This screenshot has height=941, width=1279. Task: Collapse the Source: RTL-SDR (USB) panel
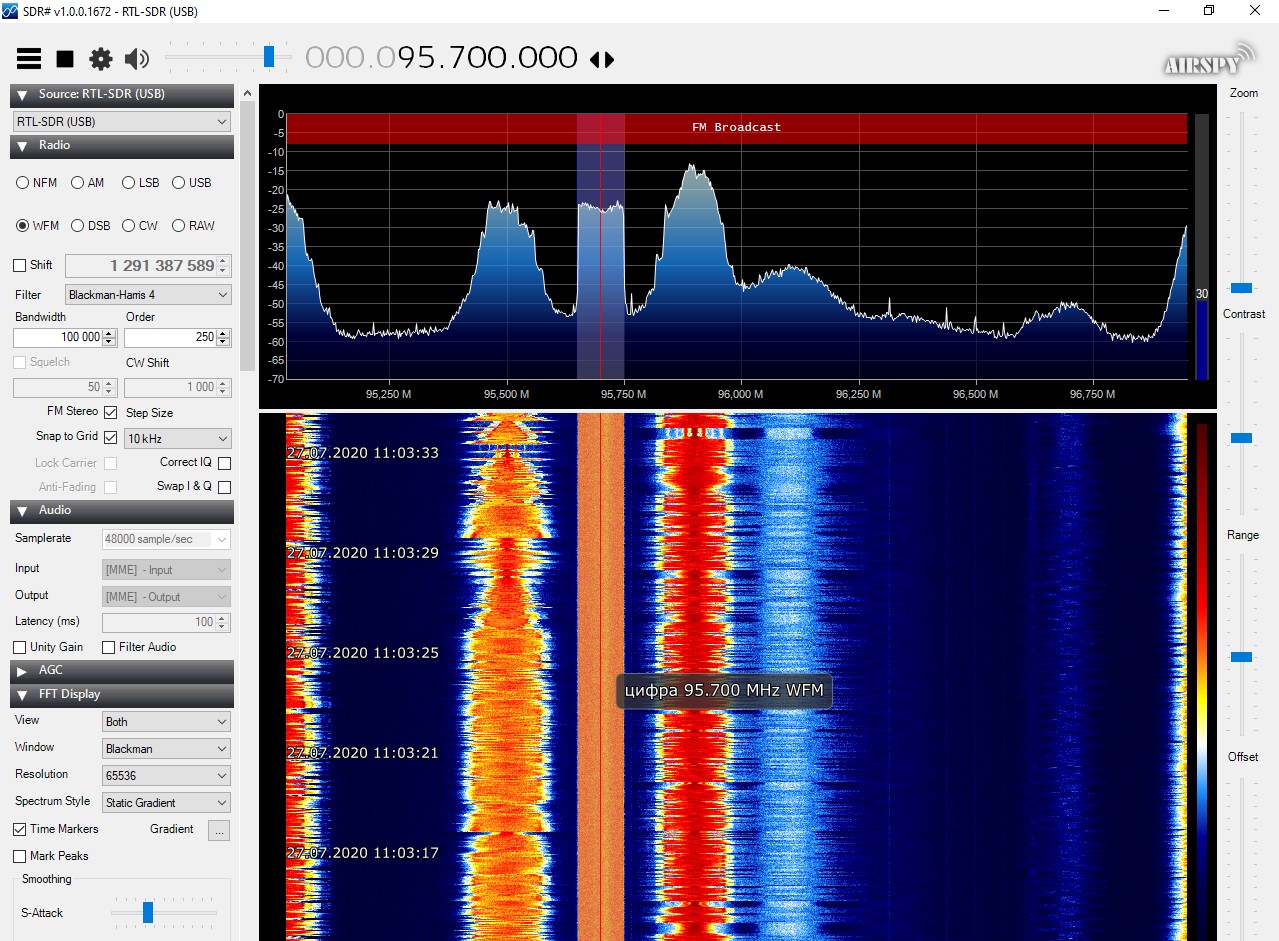[x=122, y=95]
